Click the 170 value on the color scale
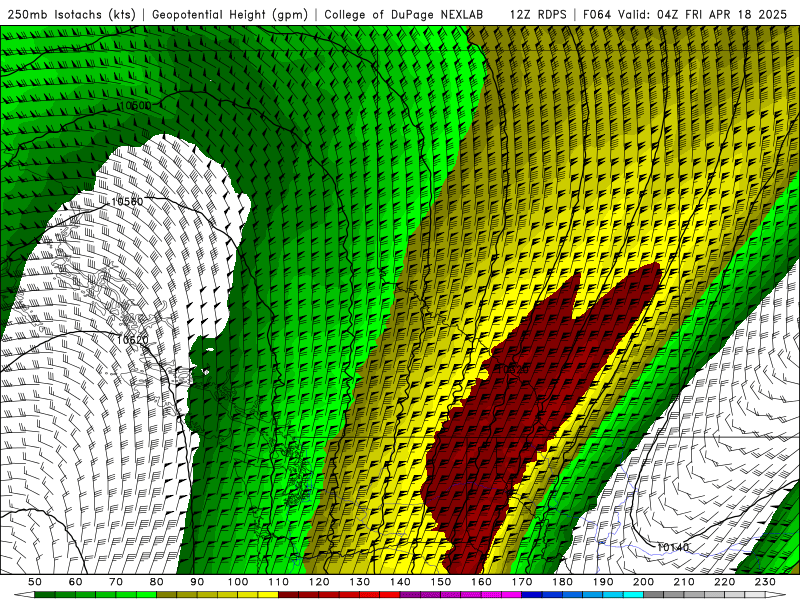This screenshot has width=800, height=600. (522, 582)
